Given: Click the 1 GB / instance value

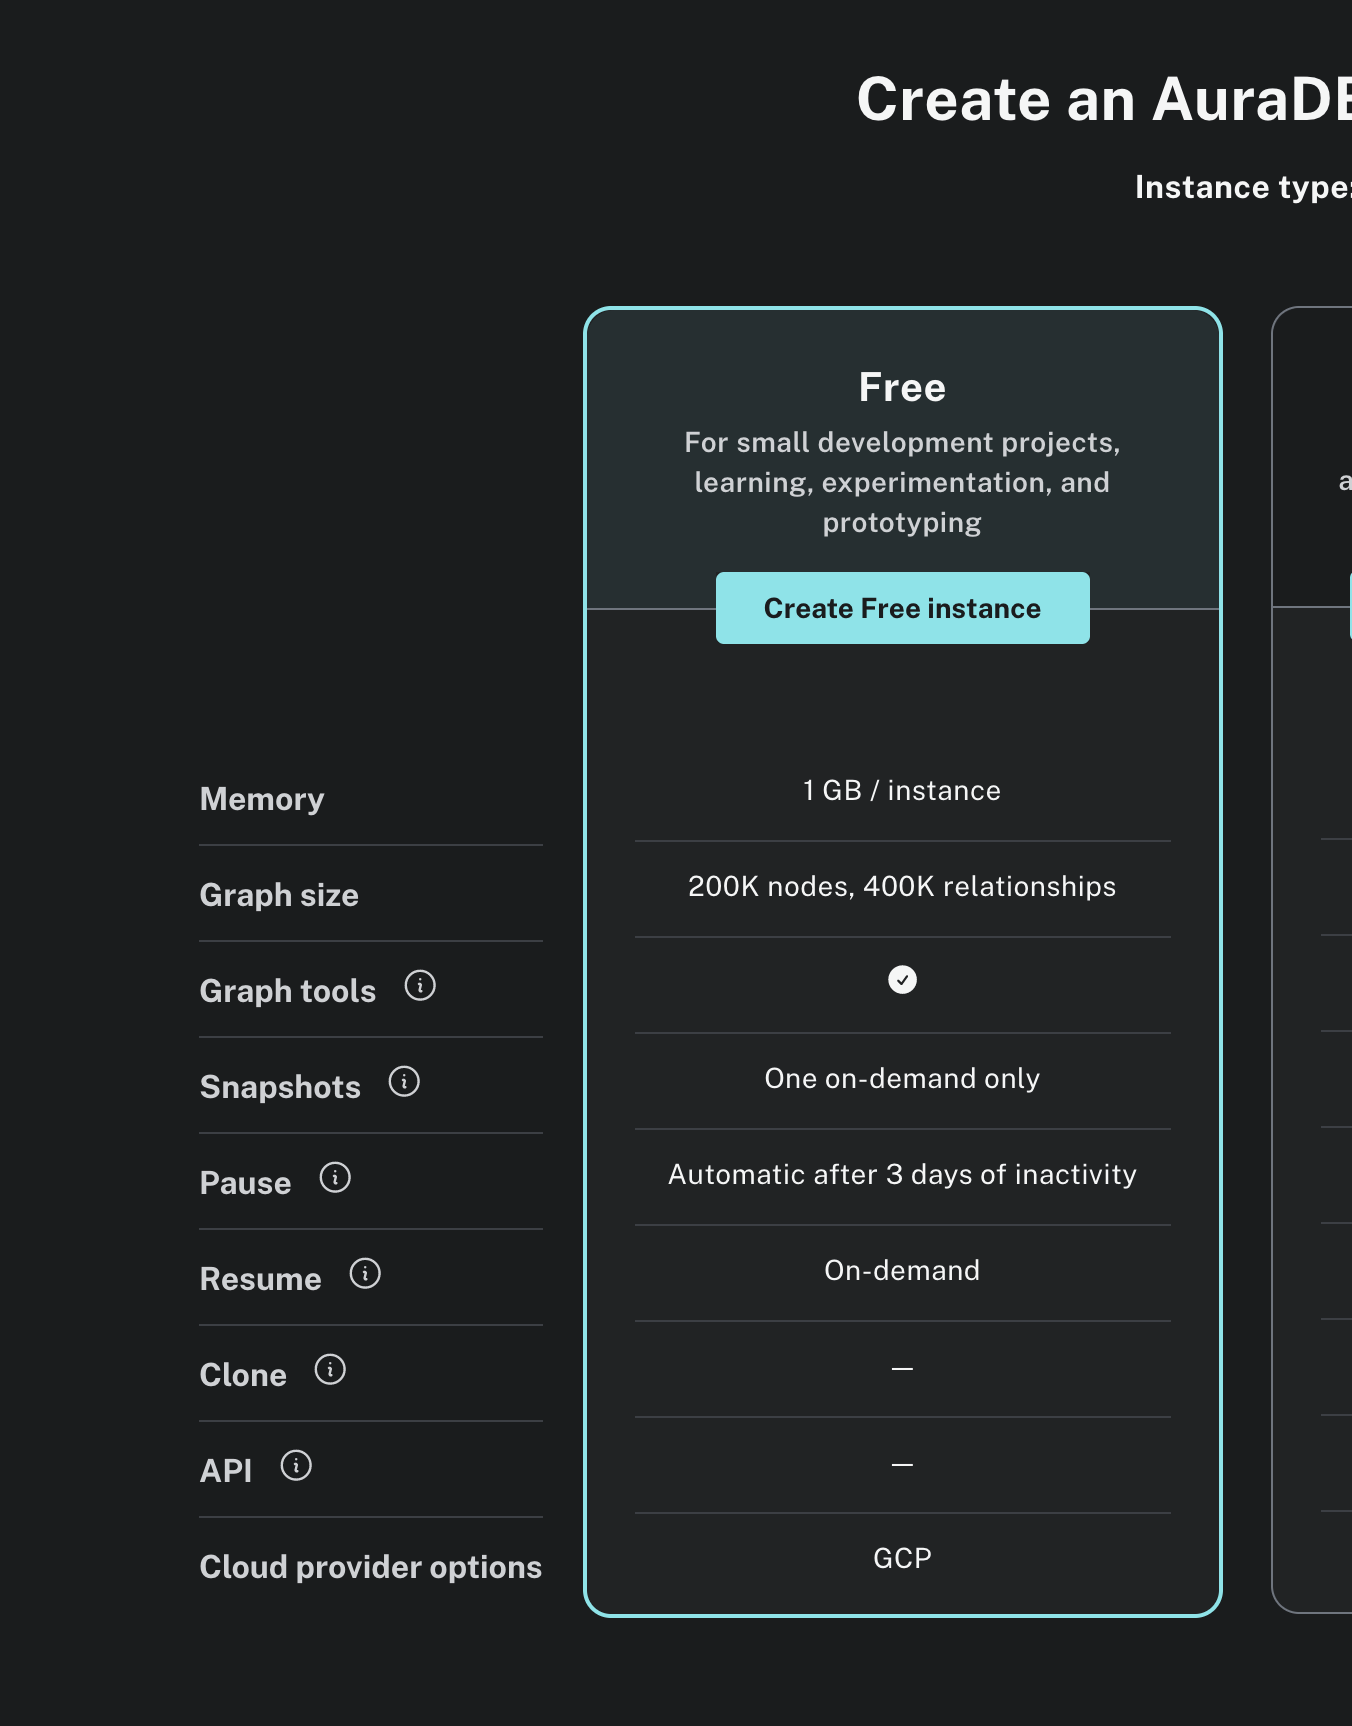Looking at the screenshot, I should pyautogui.click(x=902, y=791).
